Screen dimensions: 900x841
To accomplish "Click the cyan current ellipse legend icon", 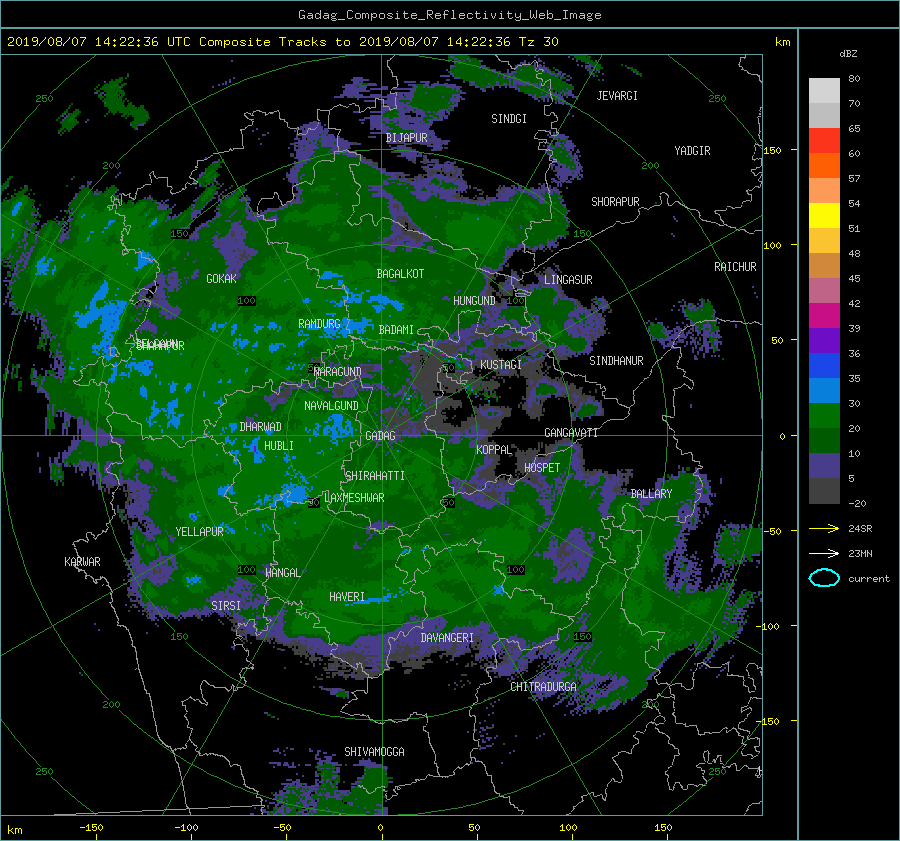I will (x=824, y=578).
